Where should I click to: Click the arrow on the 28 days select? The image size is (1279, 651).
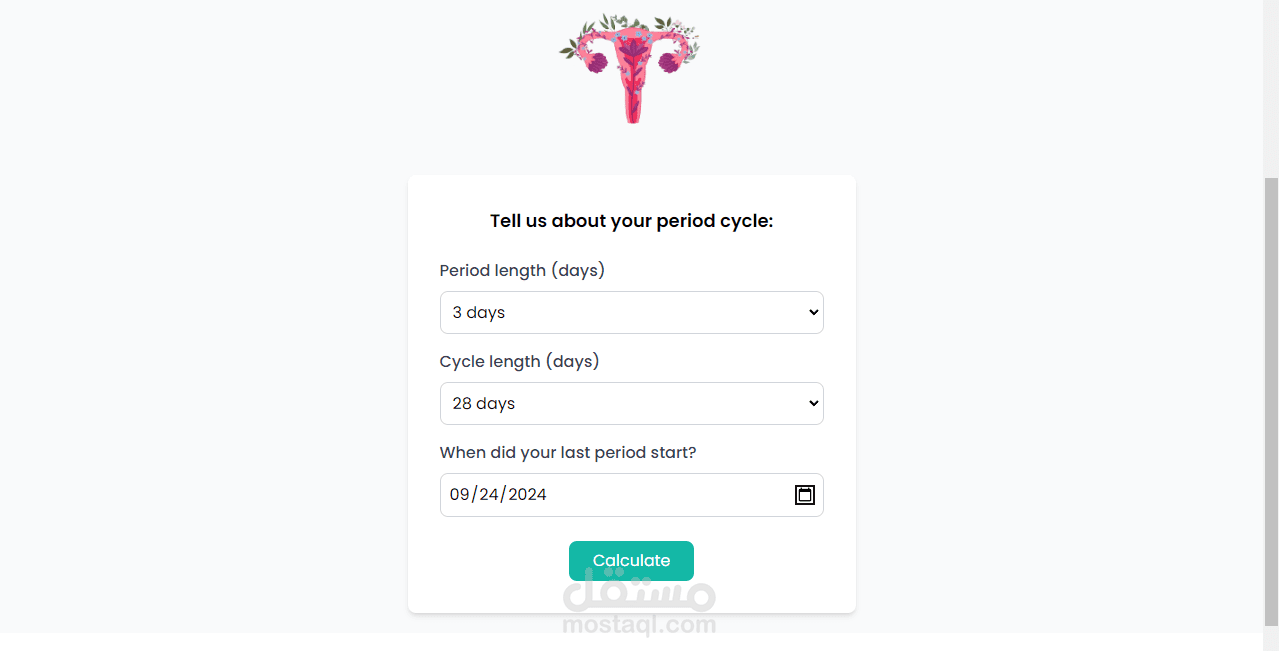pos(813,404)
